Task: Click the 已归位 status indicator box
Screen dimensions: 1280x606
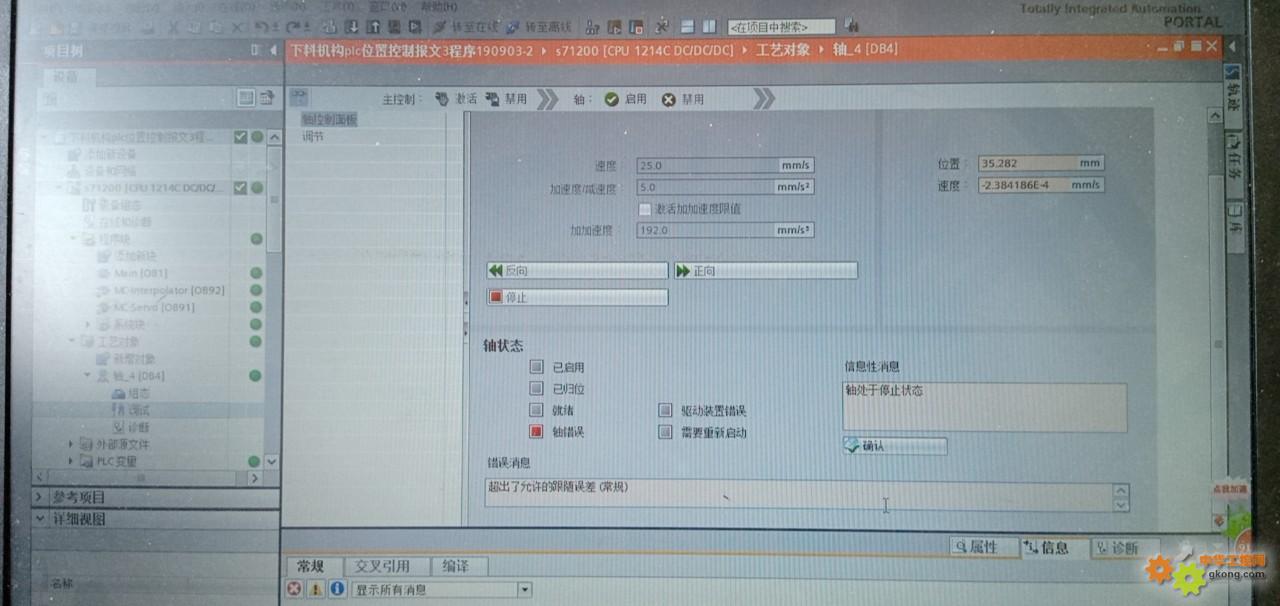Action: (x=537, y=389)
